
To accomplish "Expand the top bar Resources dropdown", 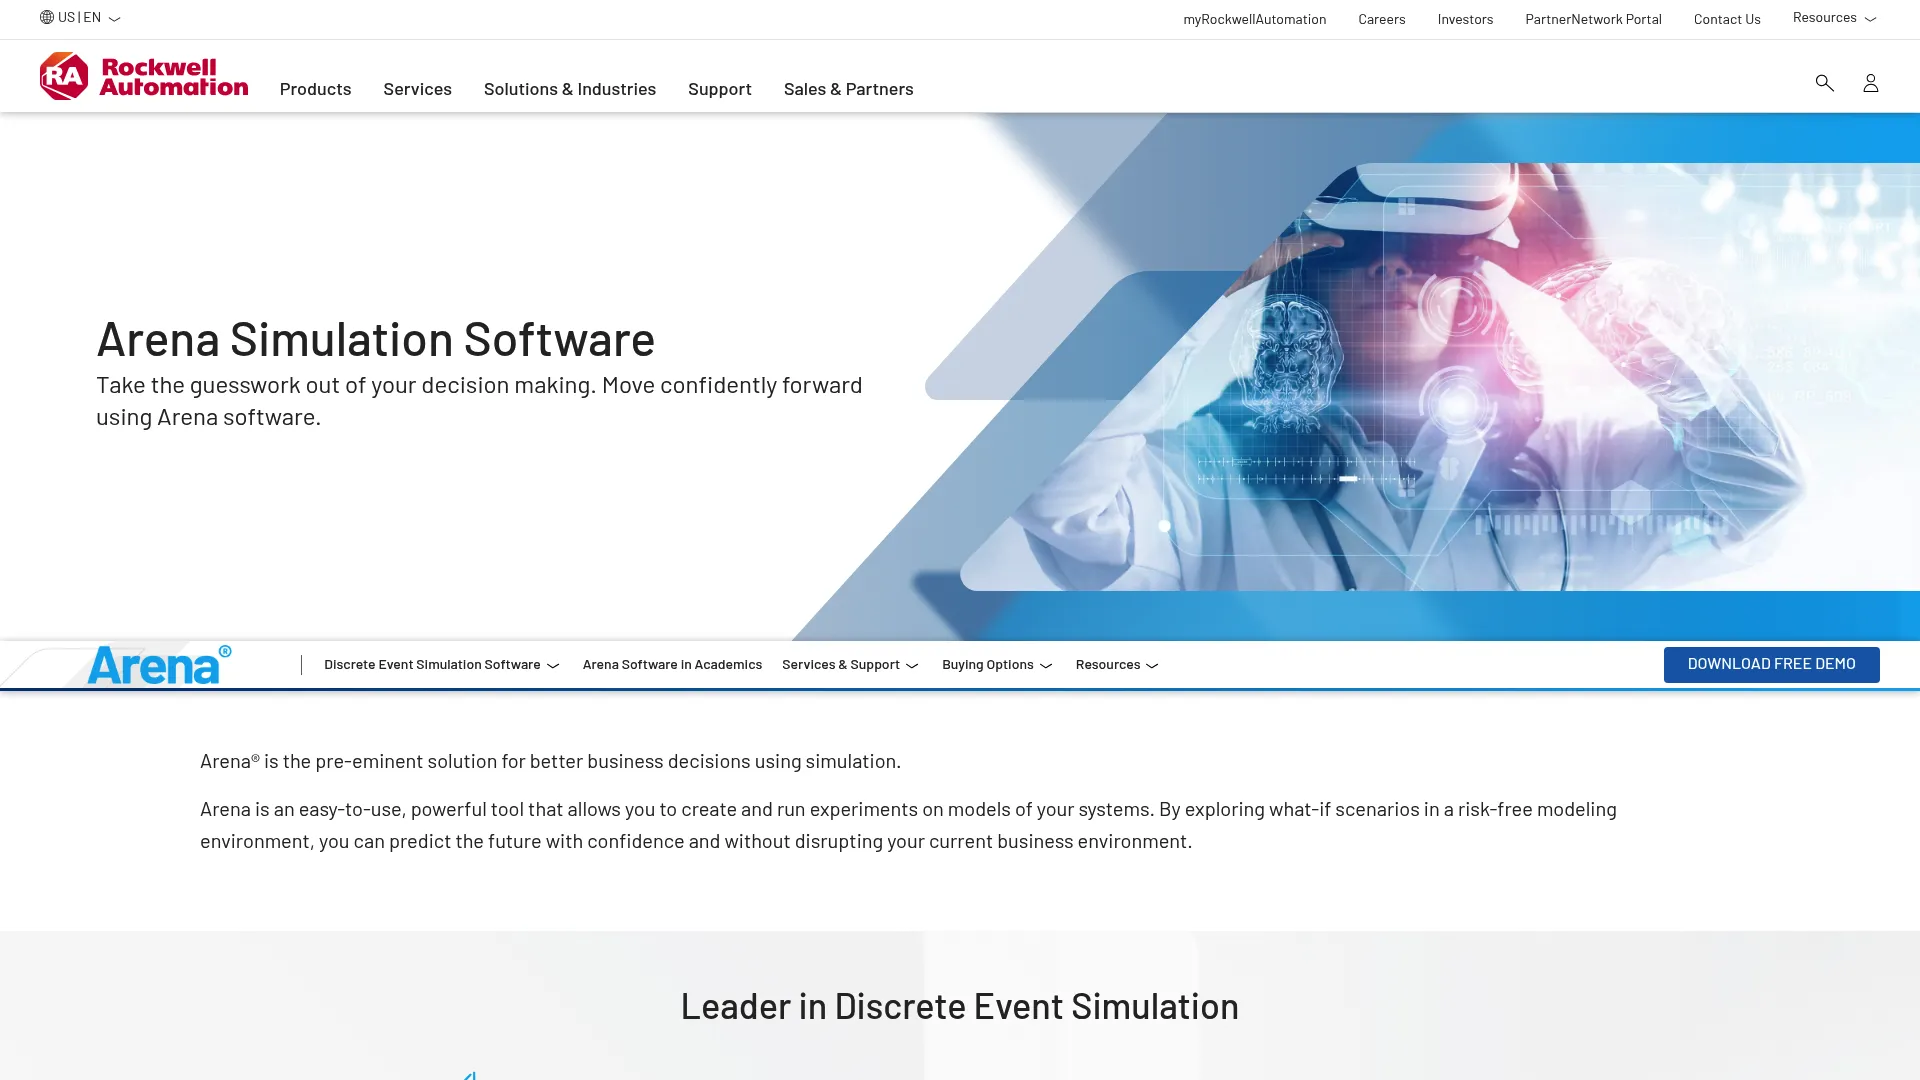I will point(1834,18).
